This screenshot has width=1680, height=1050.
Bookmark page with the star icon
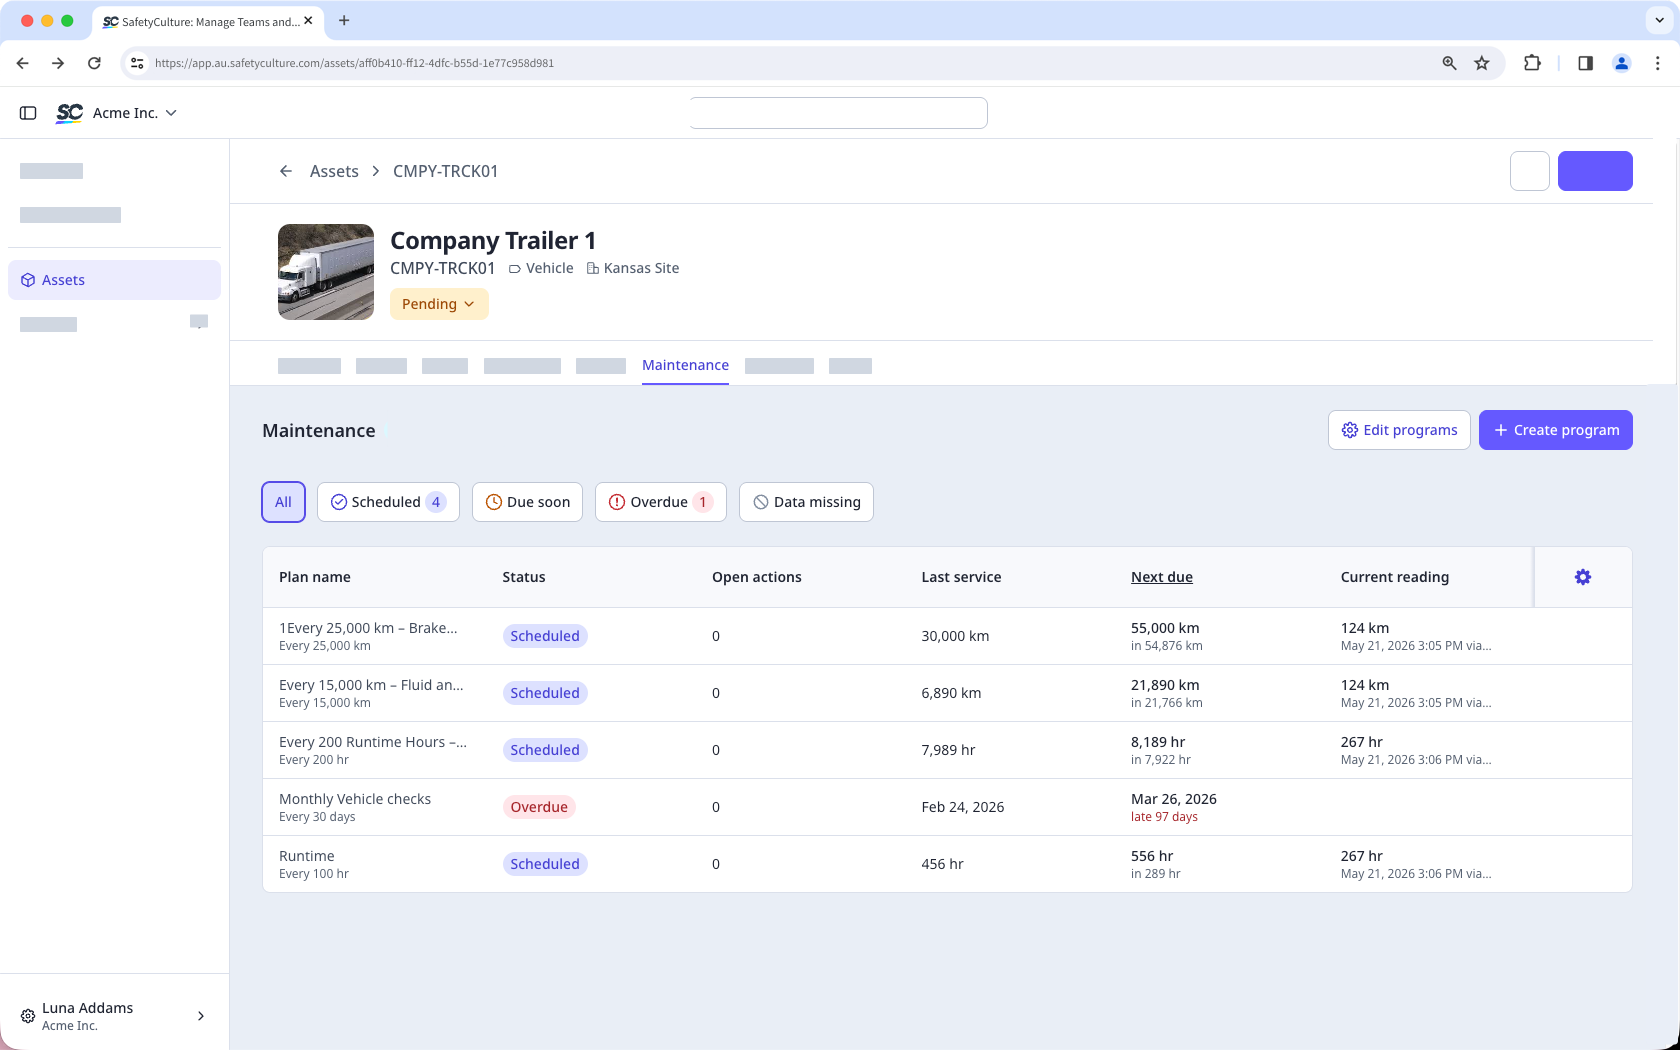(1482, 63)
